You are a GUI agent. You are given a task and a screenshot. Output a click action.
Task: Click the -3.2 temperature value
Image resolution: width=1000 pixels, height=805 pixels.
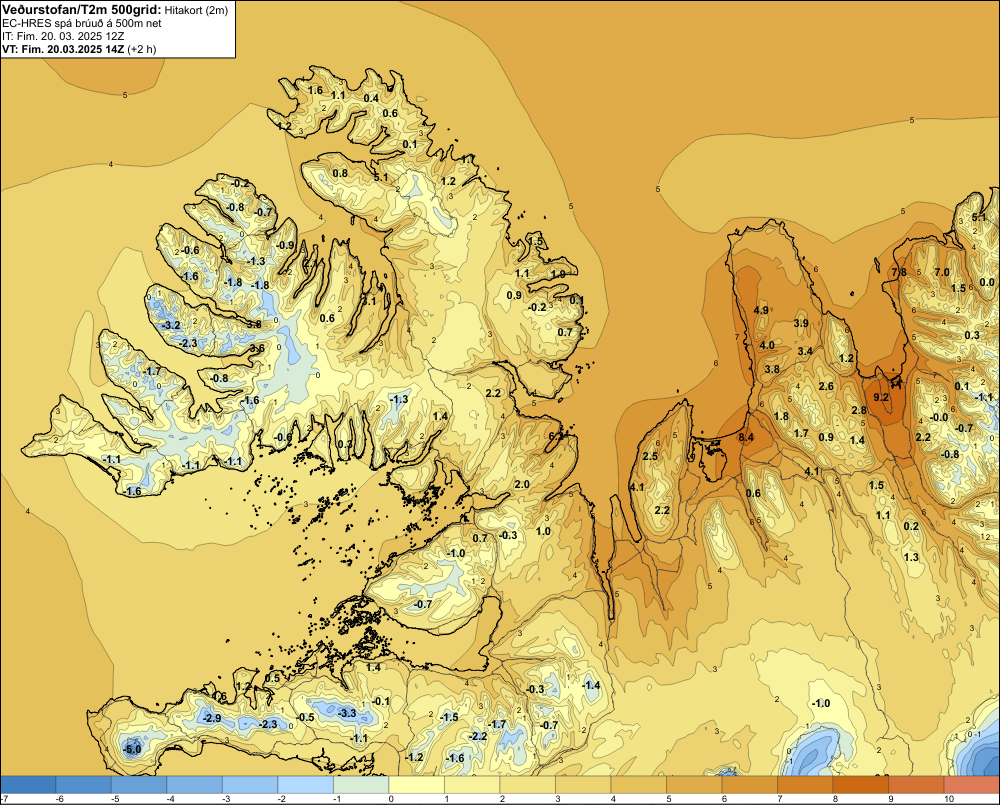(x=171, y=325)
